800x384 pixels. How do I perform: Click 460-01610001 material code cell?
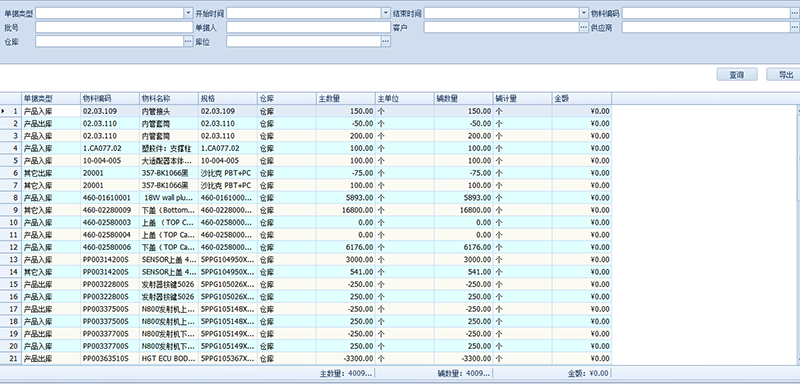(110, 197)
